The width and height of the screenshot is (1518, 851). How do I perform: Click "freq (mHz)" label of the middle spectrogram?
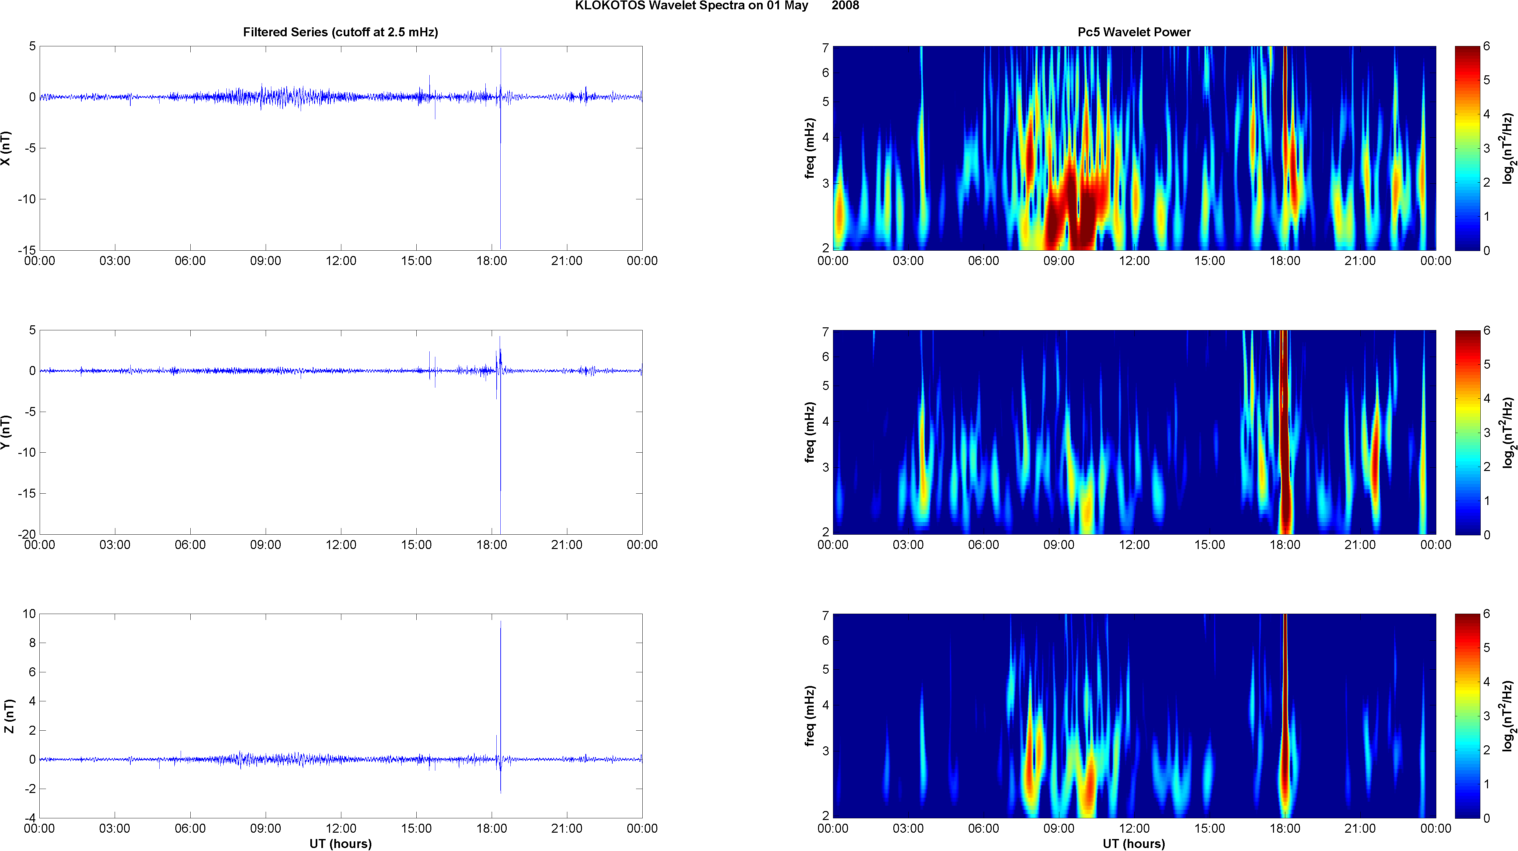pyautogui.click(x=810, y=432)
